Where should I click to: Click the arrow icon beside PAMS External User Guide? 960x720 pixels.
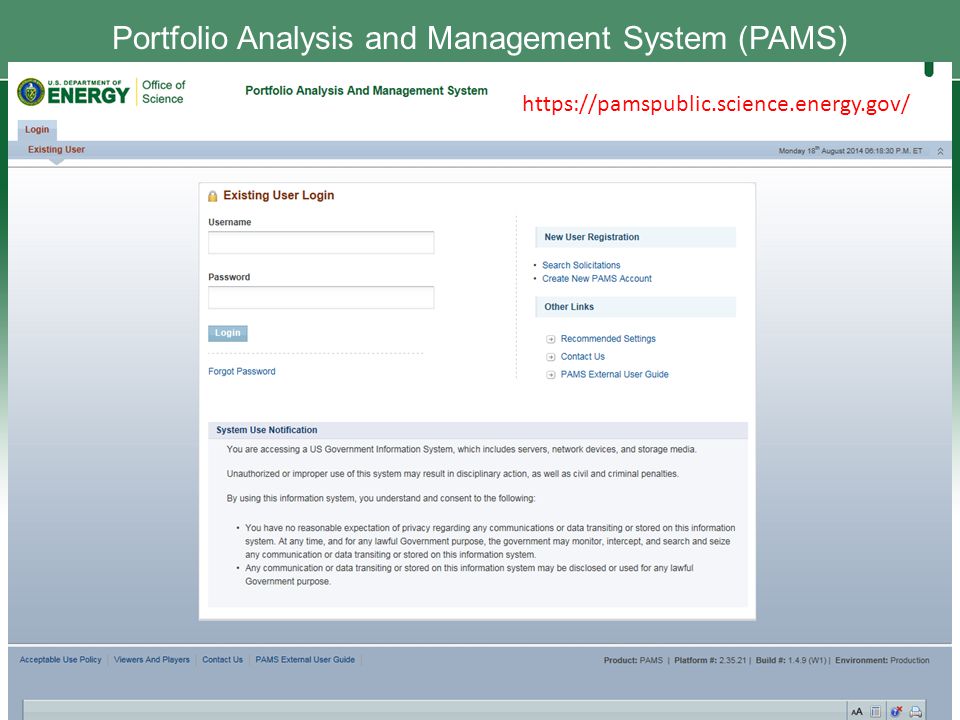(550, 375)
